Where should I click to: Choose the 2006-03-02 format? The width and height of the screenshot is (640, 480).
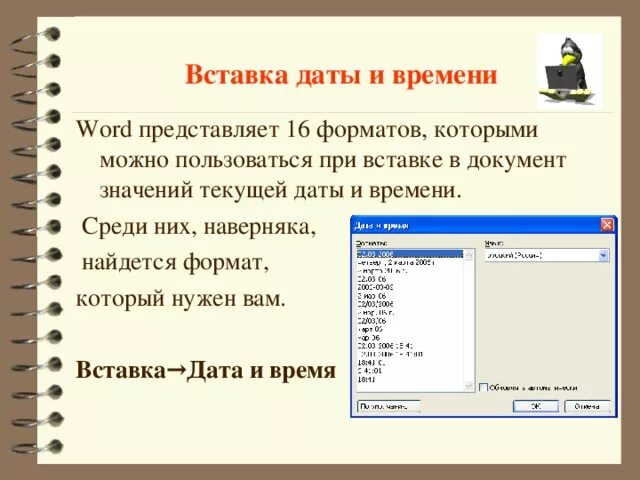[x=410, y=287]
